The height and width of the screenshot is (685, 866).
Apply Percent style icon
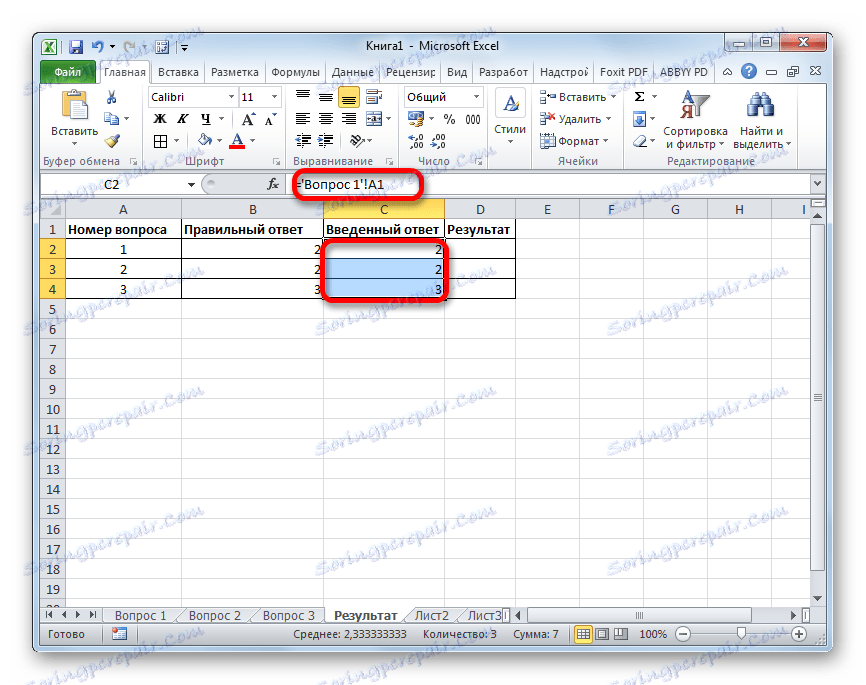(x=450, y=119)
